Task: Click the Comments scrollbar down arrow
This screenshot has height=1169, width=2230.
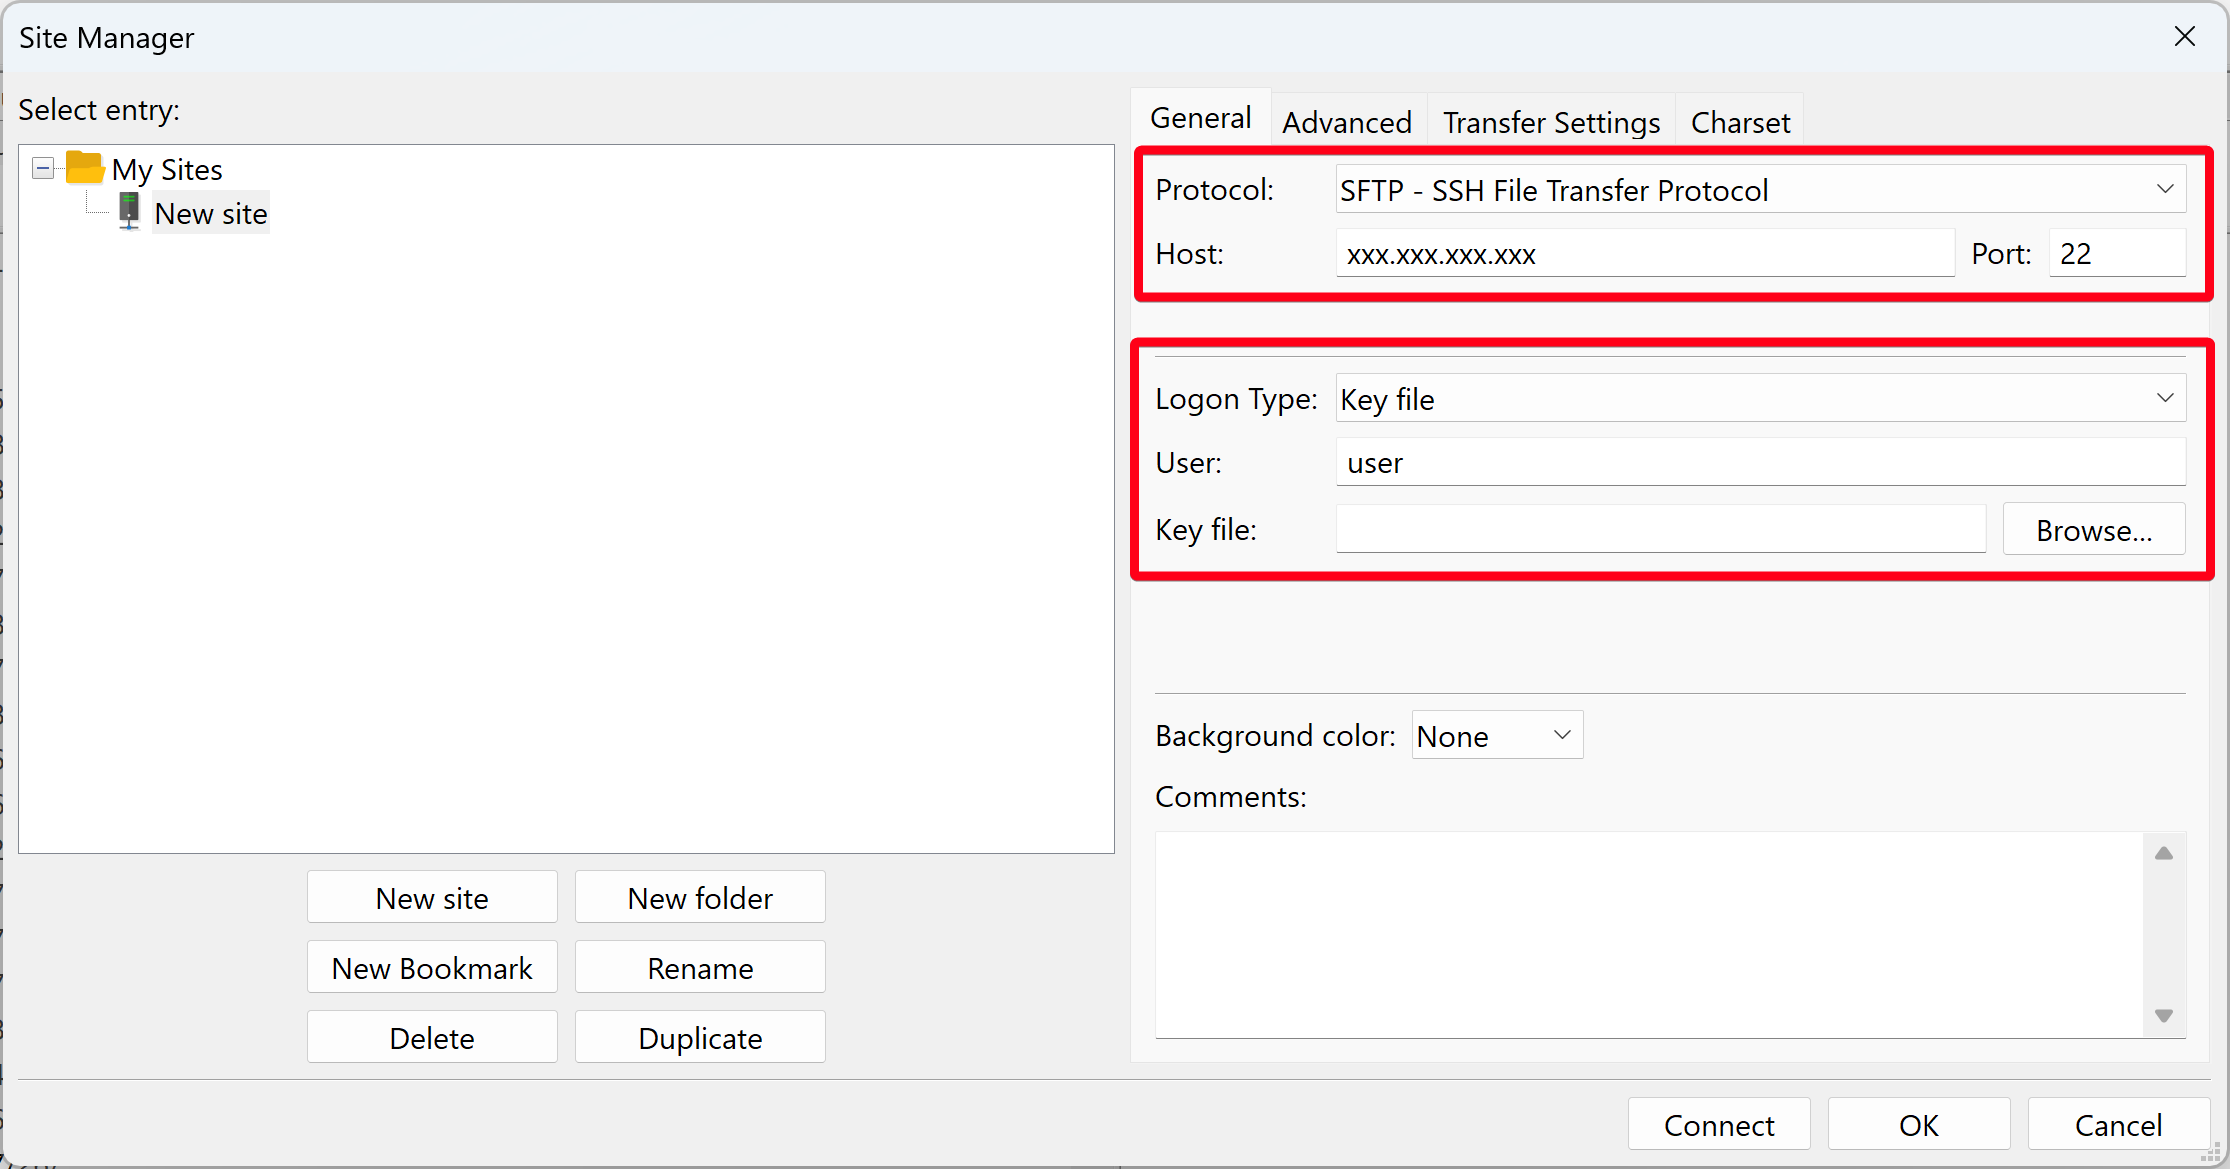Action: pos(2163,1016)
